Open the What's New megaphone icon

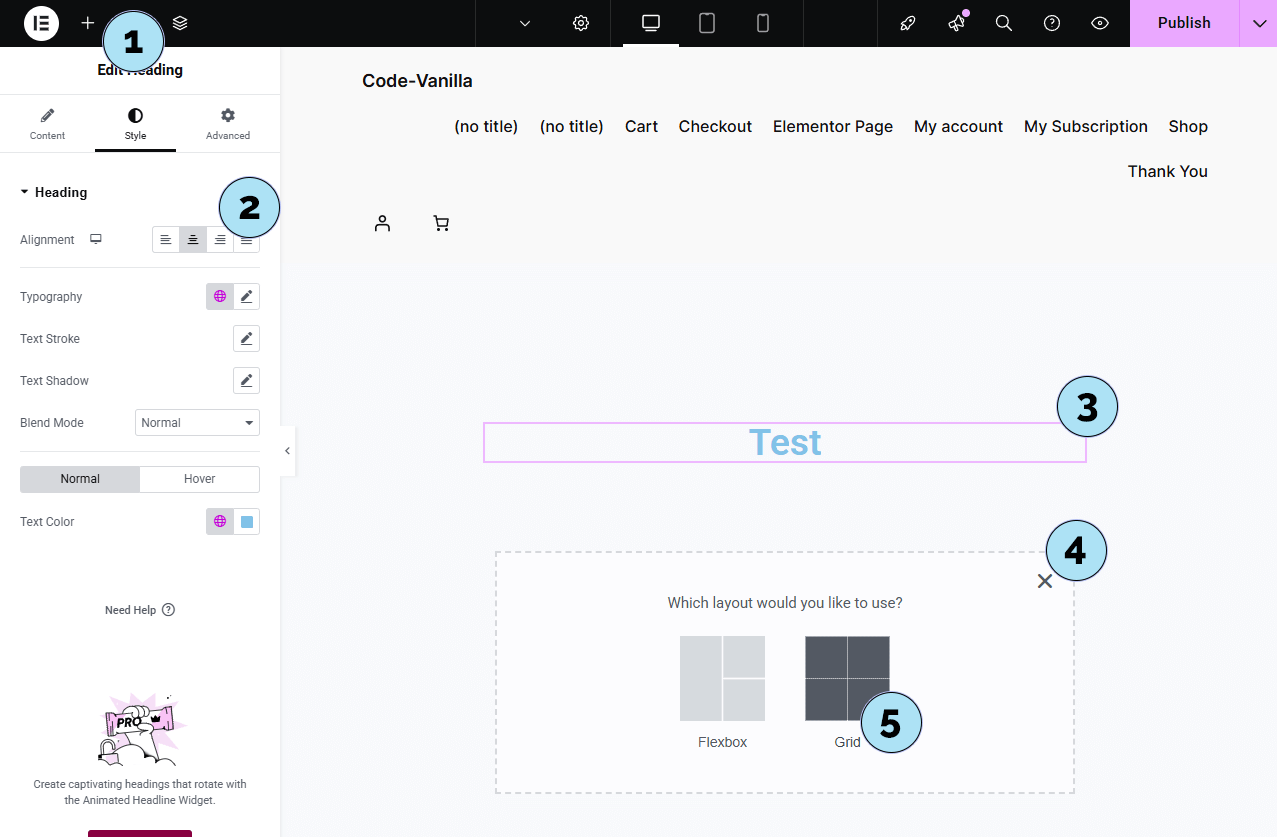click(x=957, y=23)
